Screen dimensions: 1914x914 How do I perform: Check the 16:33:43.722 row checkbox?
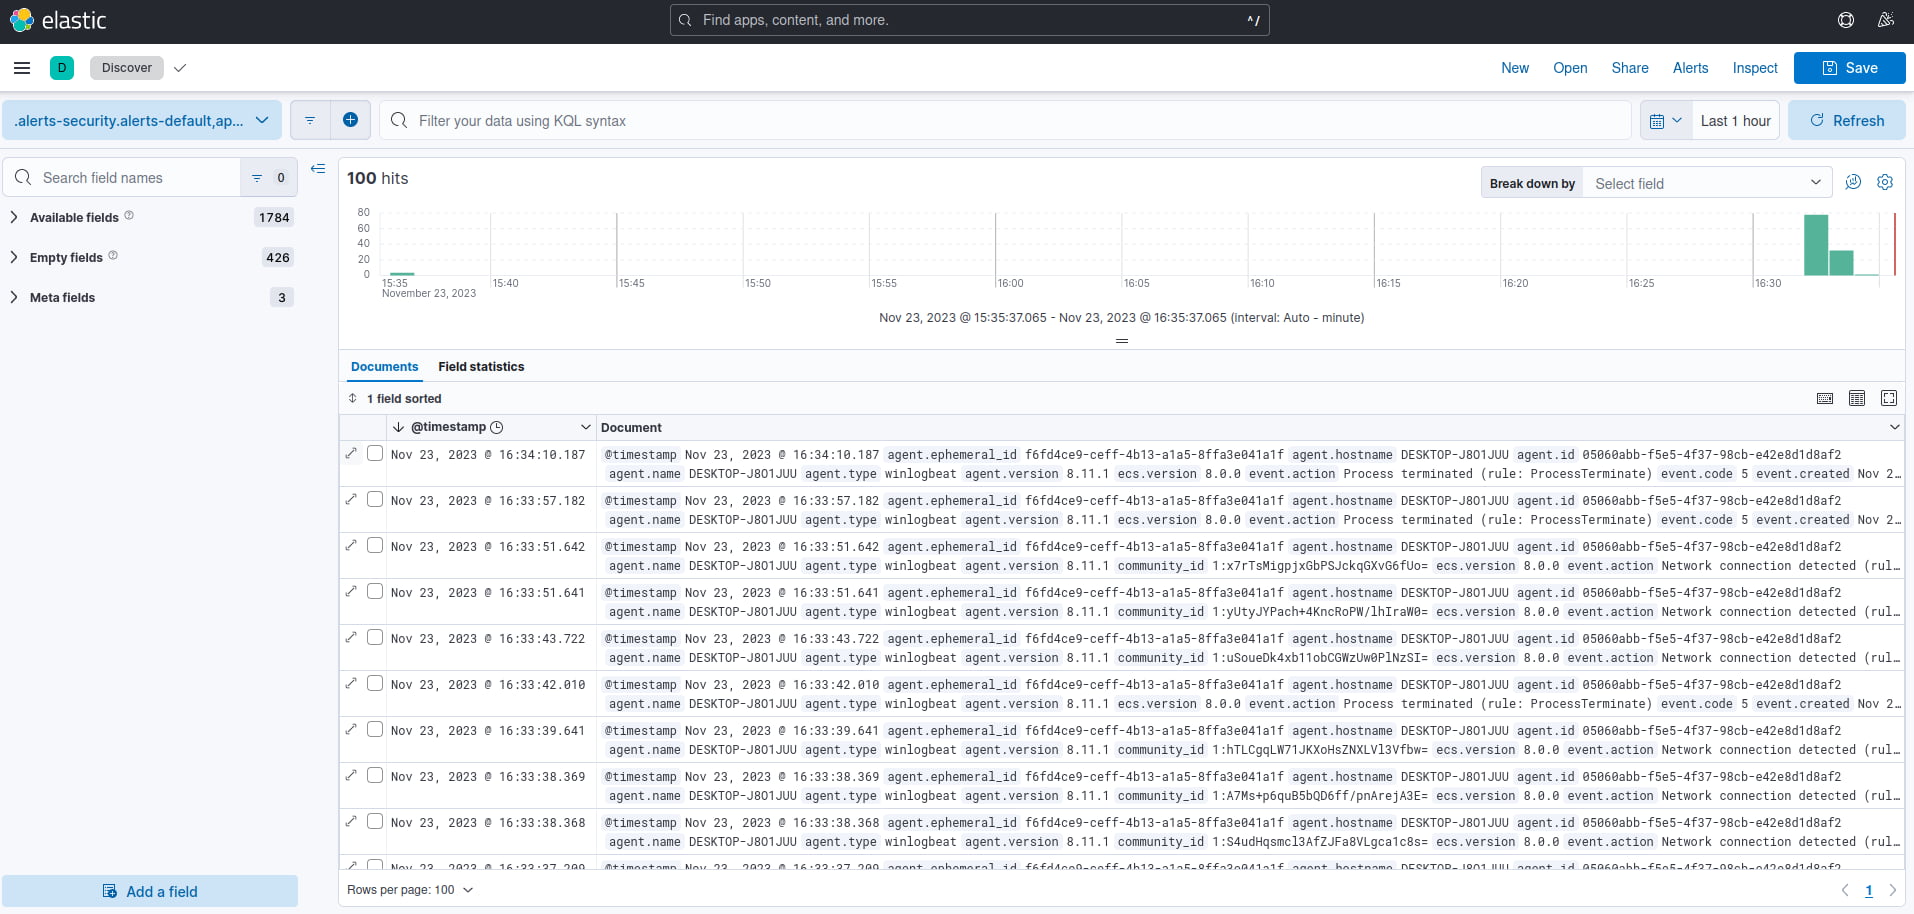point(375,637)
